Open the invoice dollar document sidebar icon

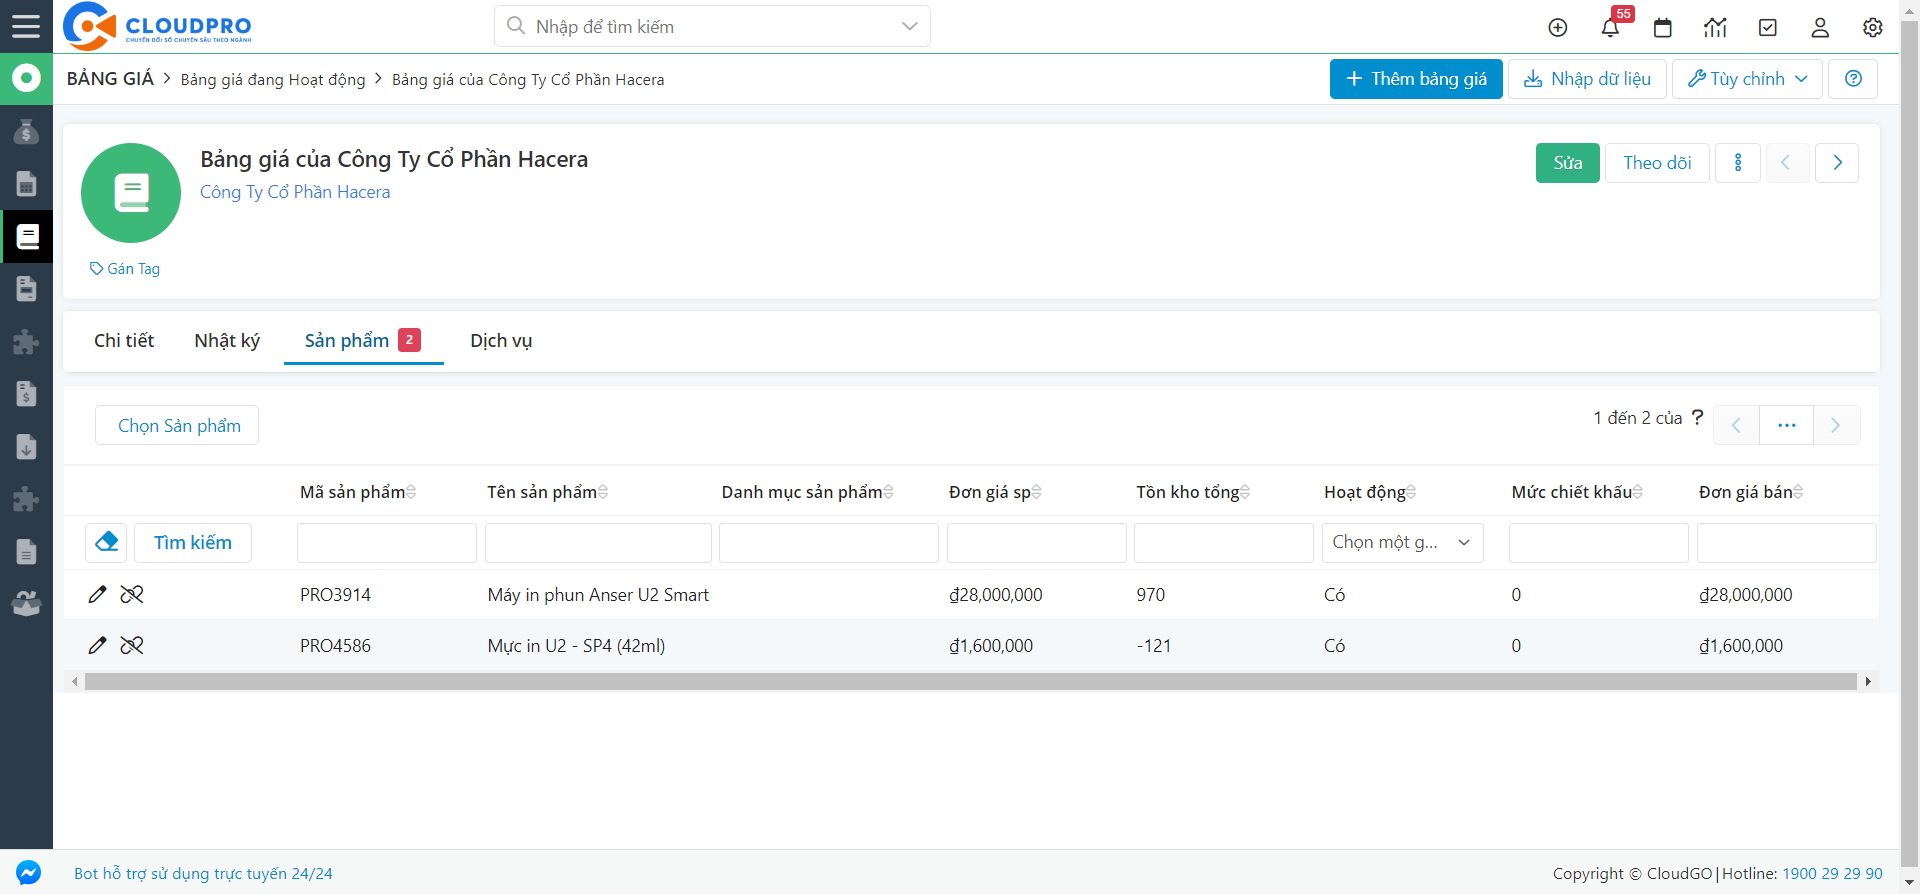click(26, 394)
